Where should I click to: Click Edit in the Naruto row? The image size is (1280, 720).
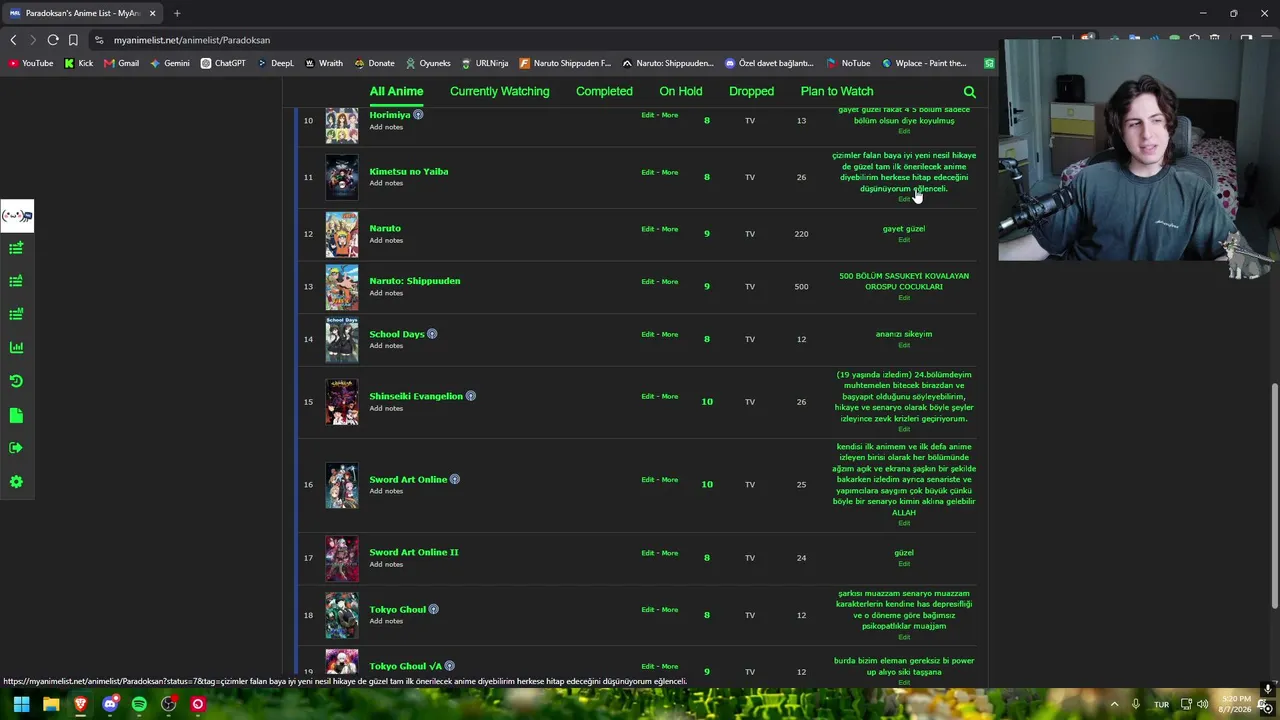pos(647,229)
